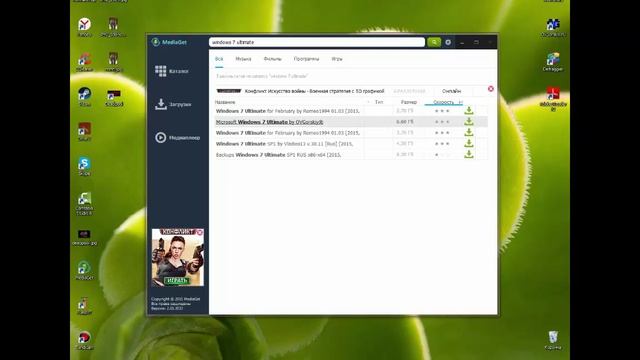The width and height of the screenshot is (640, 360).
Task: Sort results by Тип column
Action: [x=379, y=102]
